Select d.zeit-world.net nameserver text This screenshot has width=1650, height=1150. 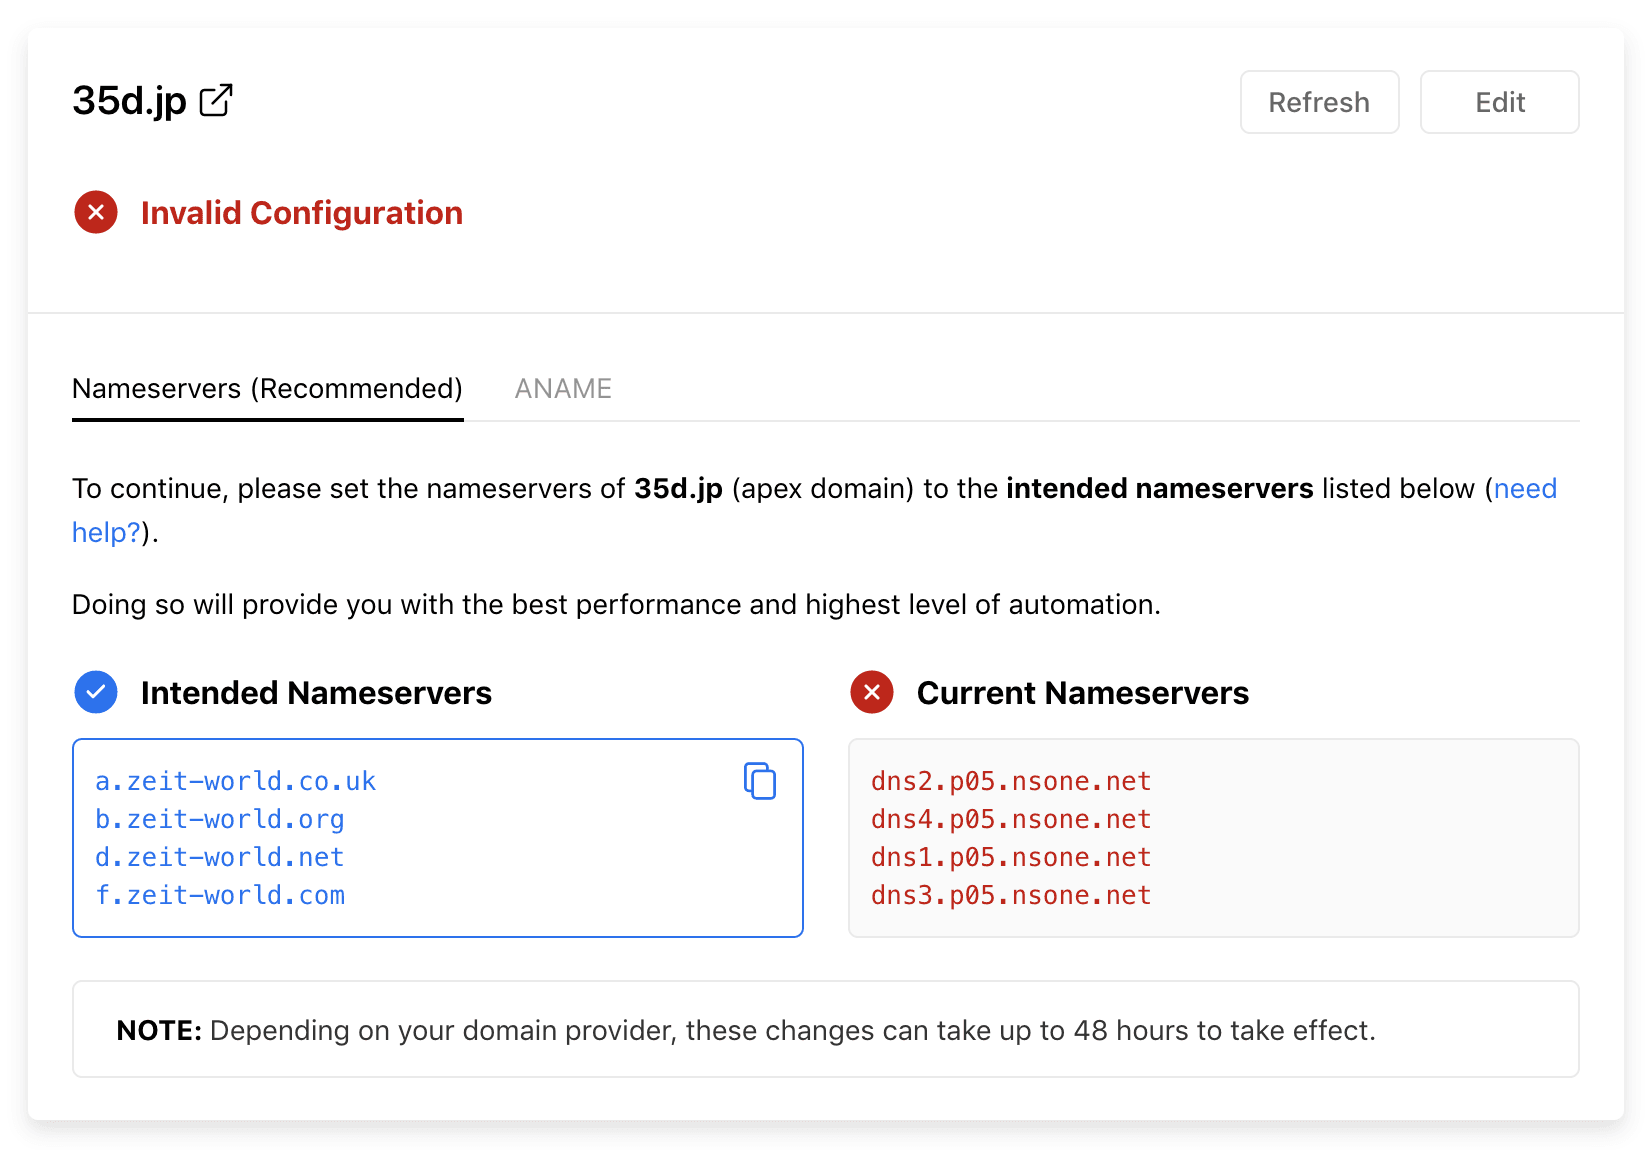tap(220, 857)
